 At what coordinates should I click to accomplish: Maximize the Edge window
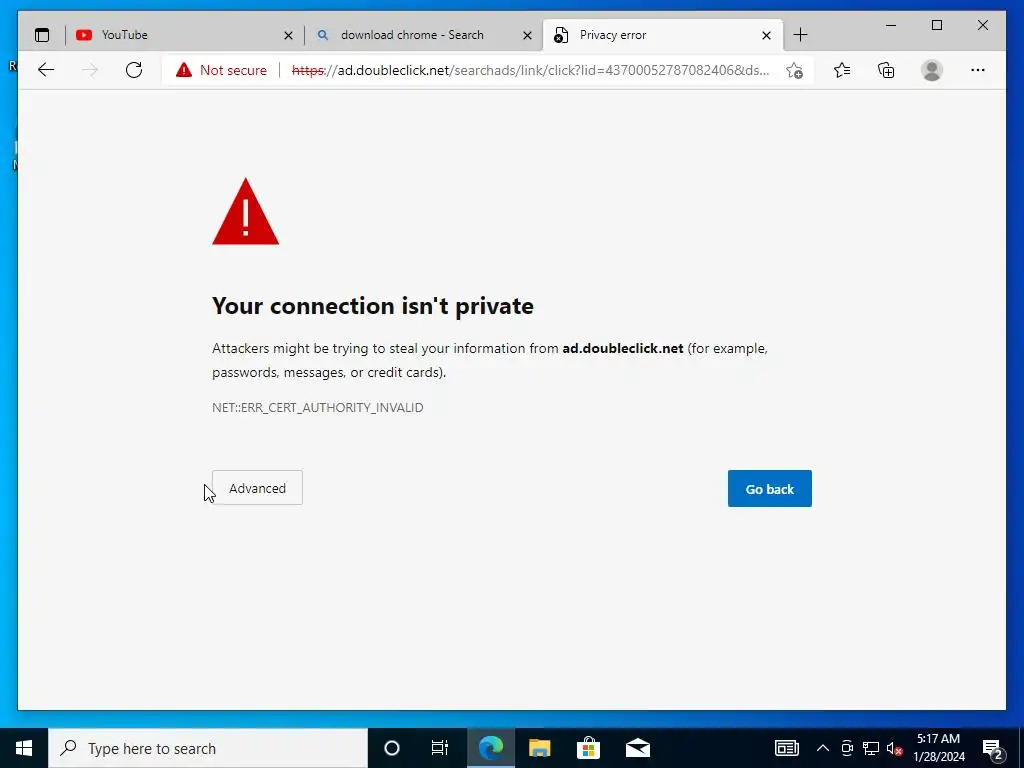[x=936, y=25]
